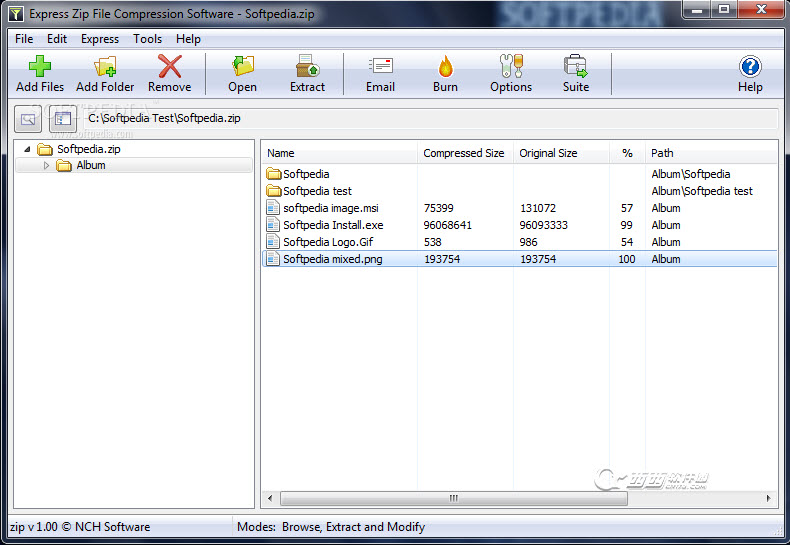
Task: Click the Add Folder toolbar icon
Action: (x=105, y=66)
